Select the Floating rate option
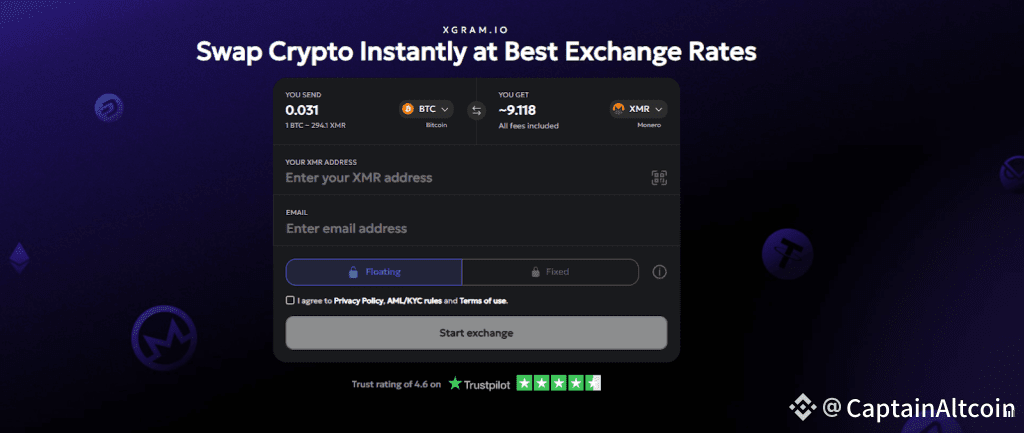The width and height of the screenshot is (1024, 433). coord(373,272)
